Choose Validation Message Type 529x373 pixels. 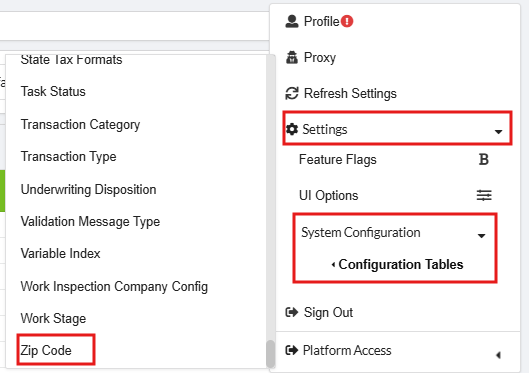90,222
